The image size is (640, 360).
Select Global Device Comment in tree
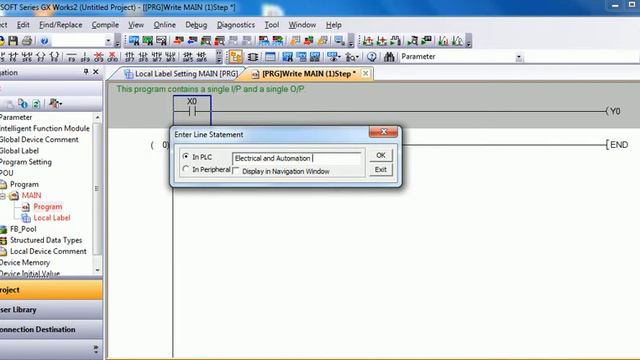tap(39, 140)
